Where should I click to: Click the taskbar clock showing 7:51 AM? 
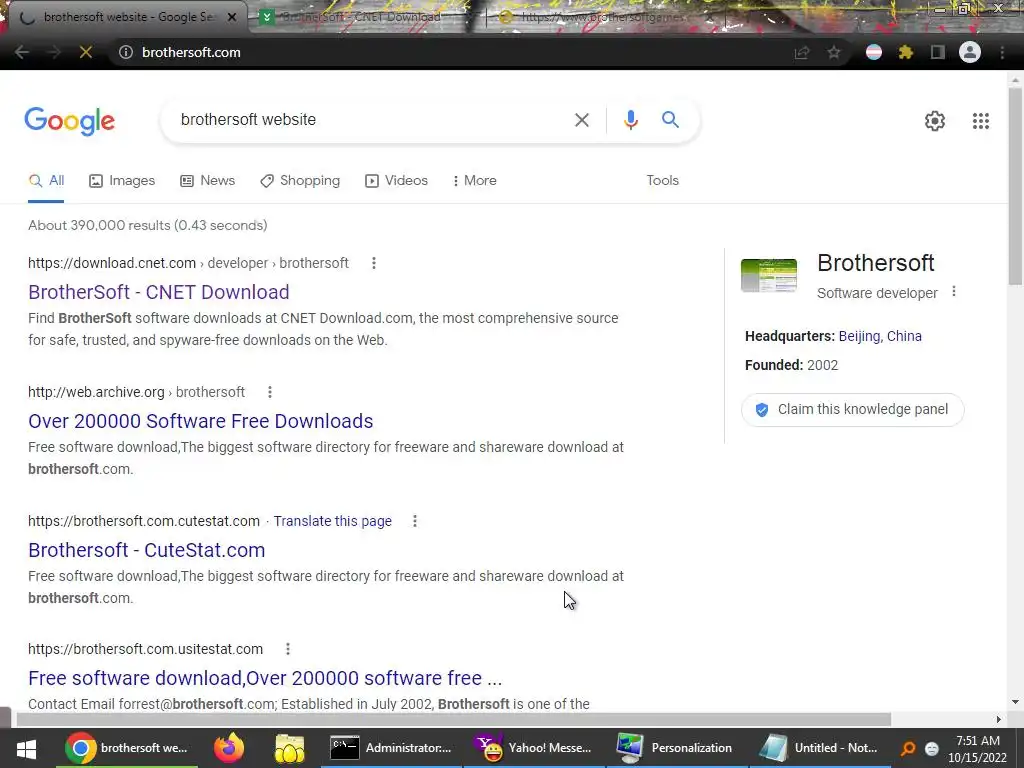pos(978,749)
